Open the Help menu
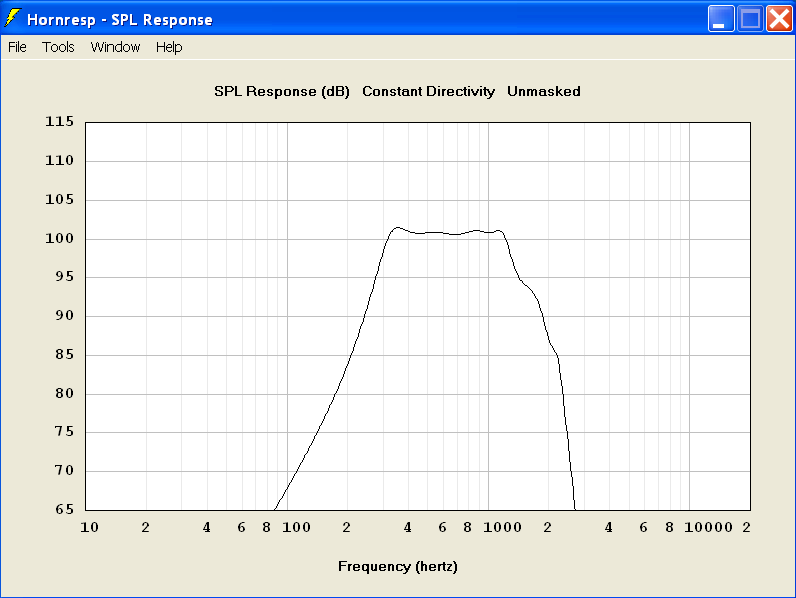Viewport: 796px width, 598px height. 169,47
